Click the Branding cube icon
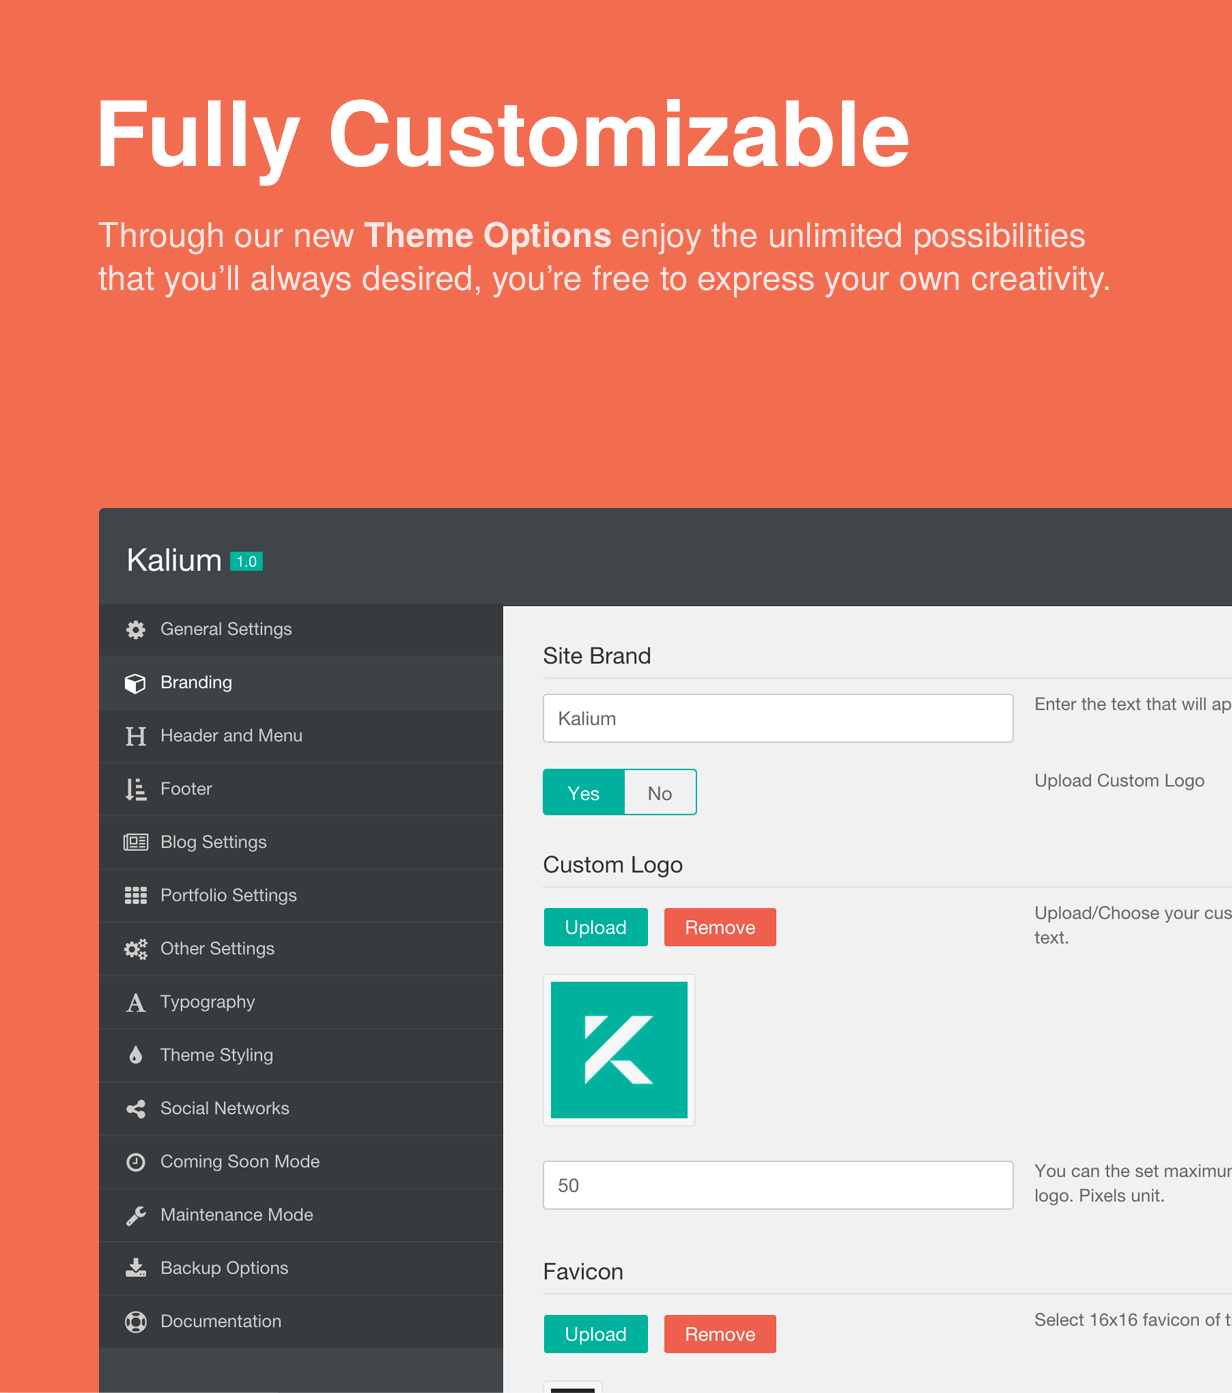Screen dimensions: 1232x1393 coord(135,682)
